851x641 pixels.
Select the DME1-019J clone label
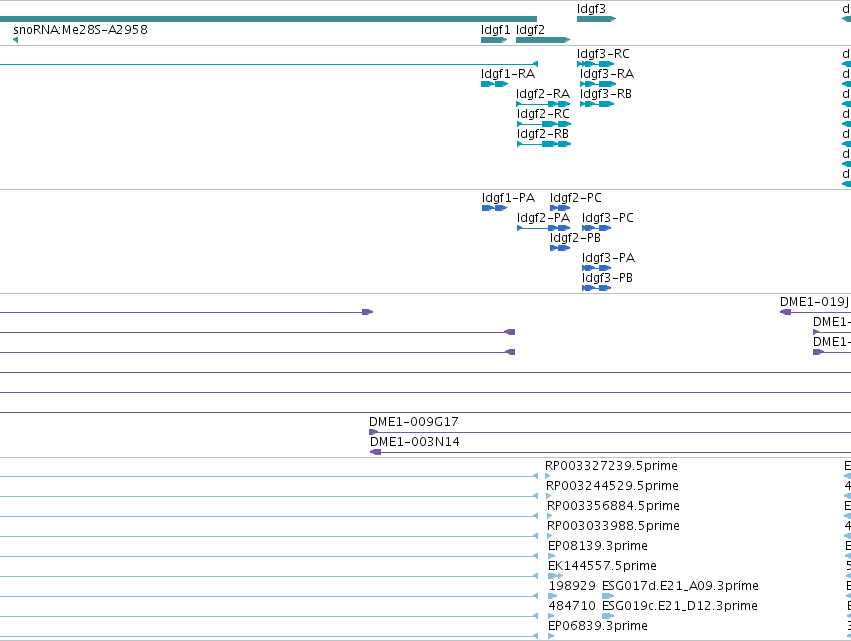click(815, 302)
